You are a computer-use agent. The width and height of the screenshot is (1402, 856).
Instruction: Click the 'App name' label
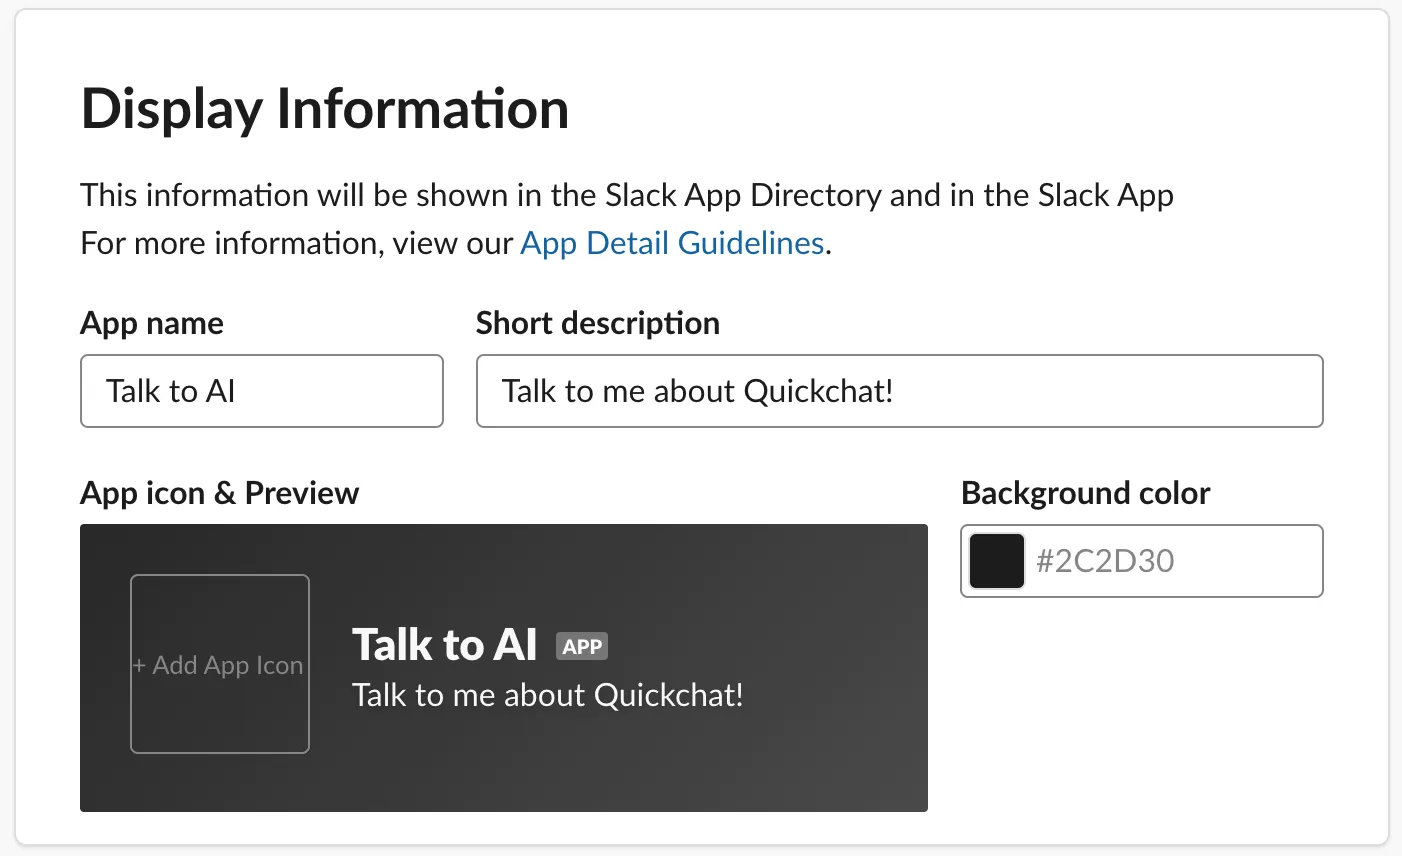click(x=152, y=323)
